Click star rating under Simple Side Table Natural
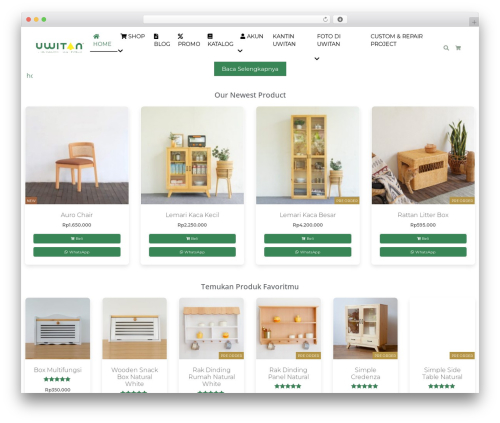This screenshot has height=423, width=500. click(442, 386)
